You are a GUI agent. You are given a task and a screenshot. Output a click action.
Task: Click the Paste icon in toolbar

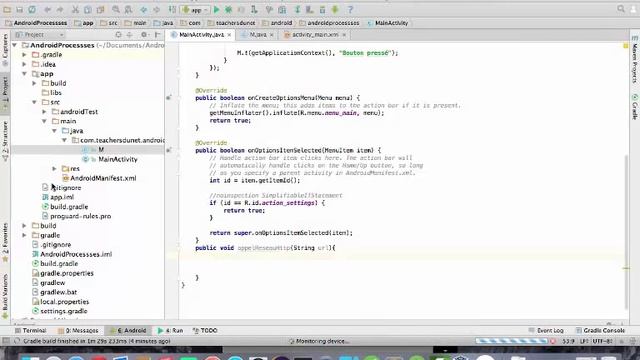[x=100, y=9]
